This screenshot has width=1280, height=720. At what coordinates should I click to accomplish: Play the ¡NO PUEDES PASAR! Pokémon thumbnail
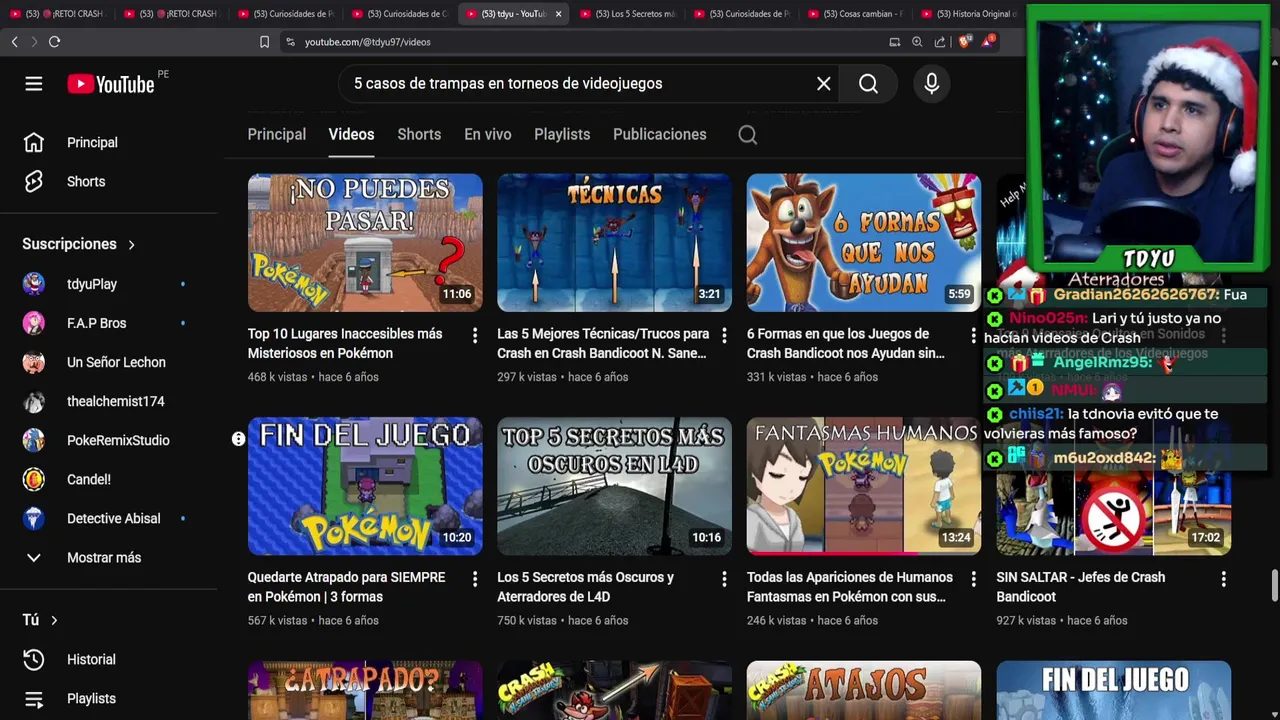tap(365, 243)
